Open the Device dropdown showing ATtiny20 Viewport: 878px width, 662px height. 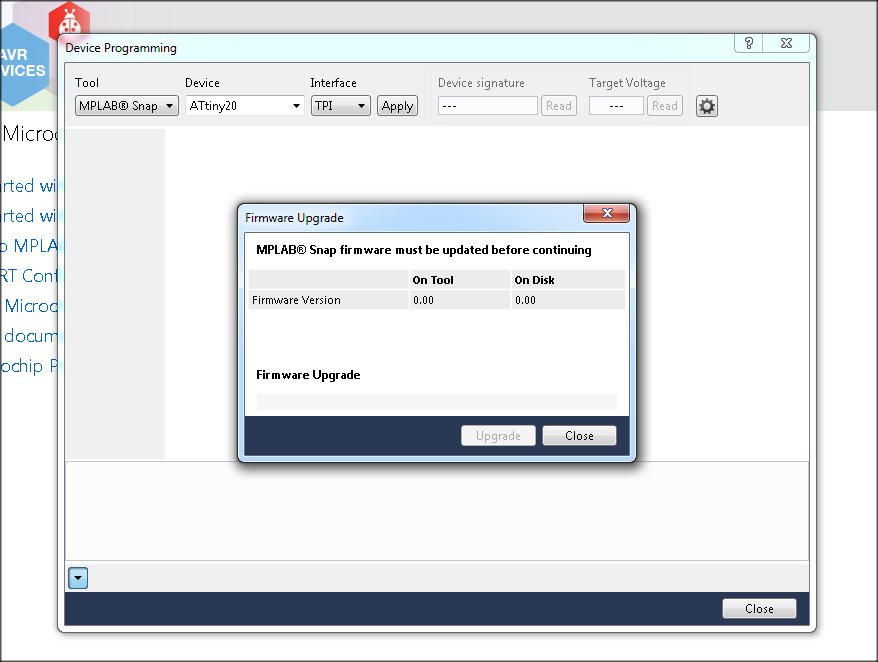pyautogui.click(x=245, y=106)
